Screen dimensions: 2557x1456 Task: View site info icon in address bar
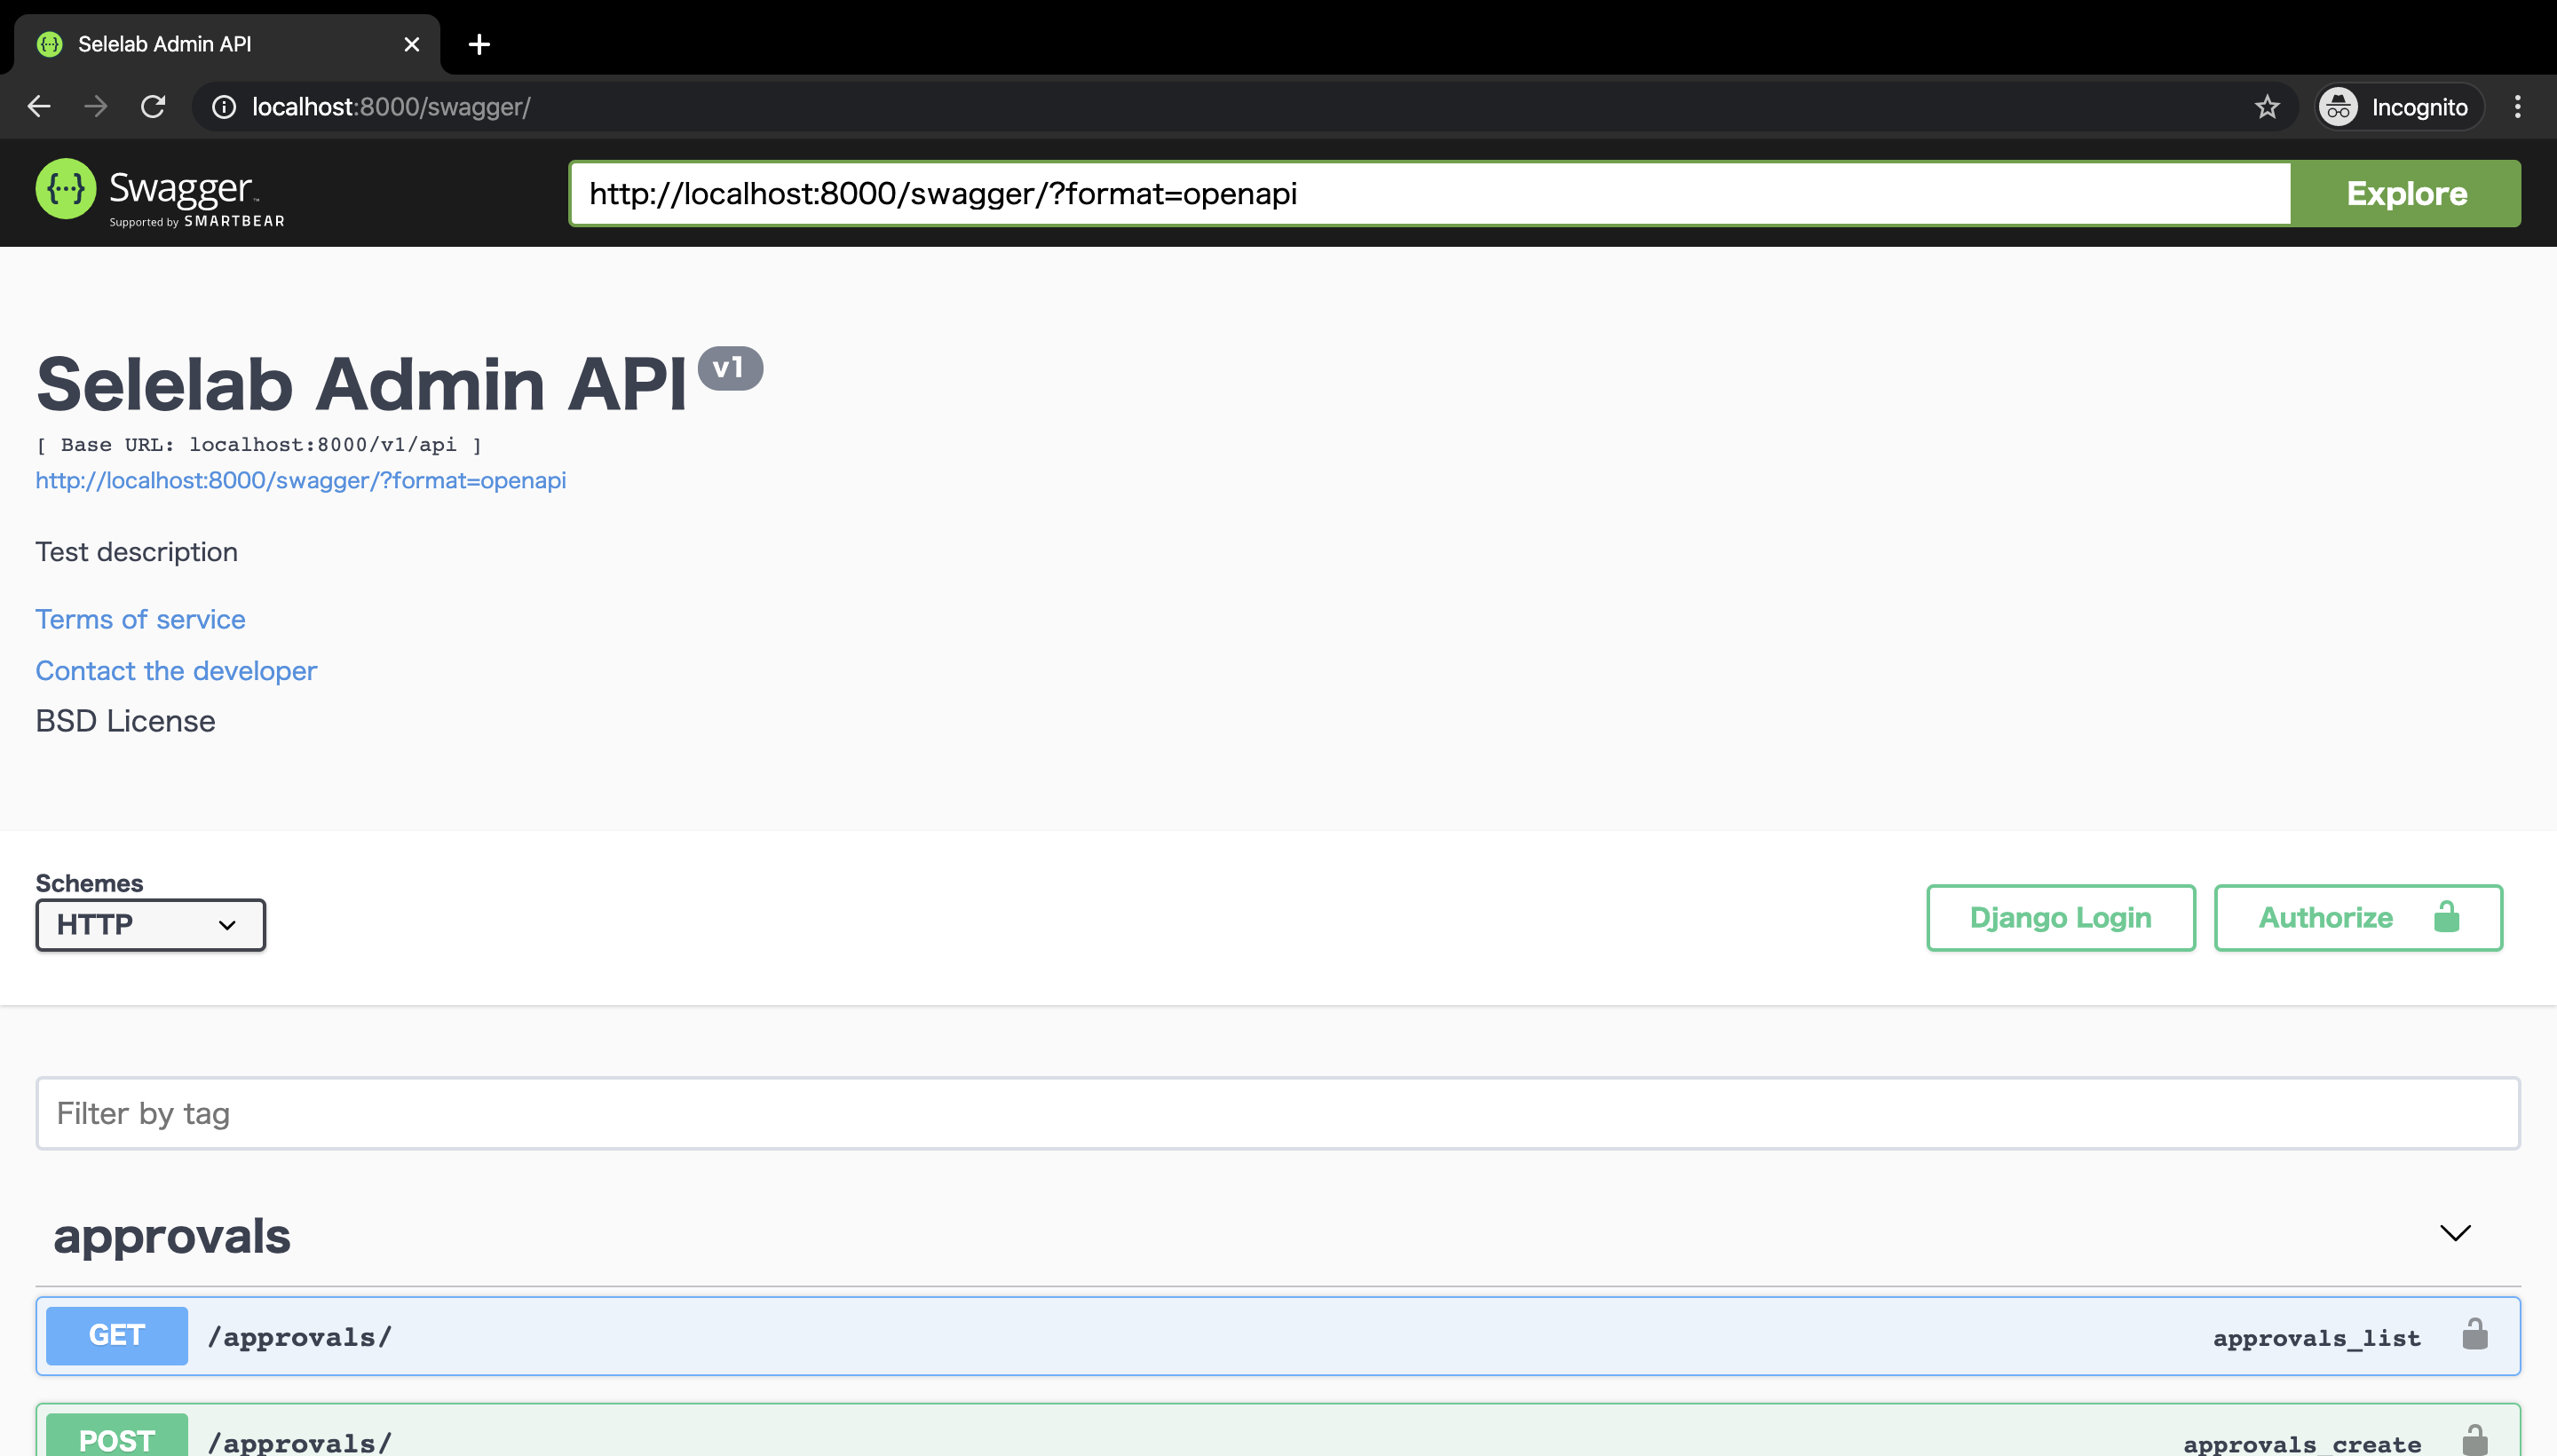tap(224, 107)
